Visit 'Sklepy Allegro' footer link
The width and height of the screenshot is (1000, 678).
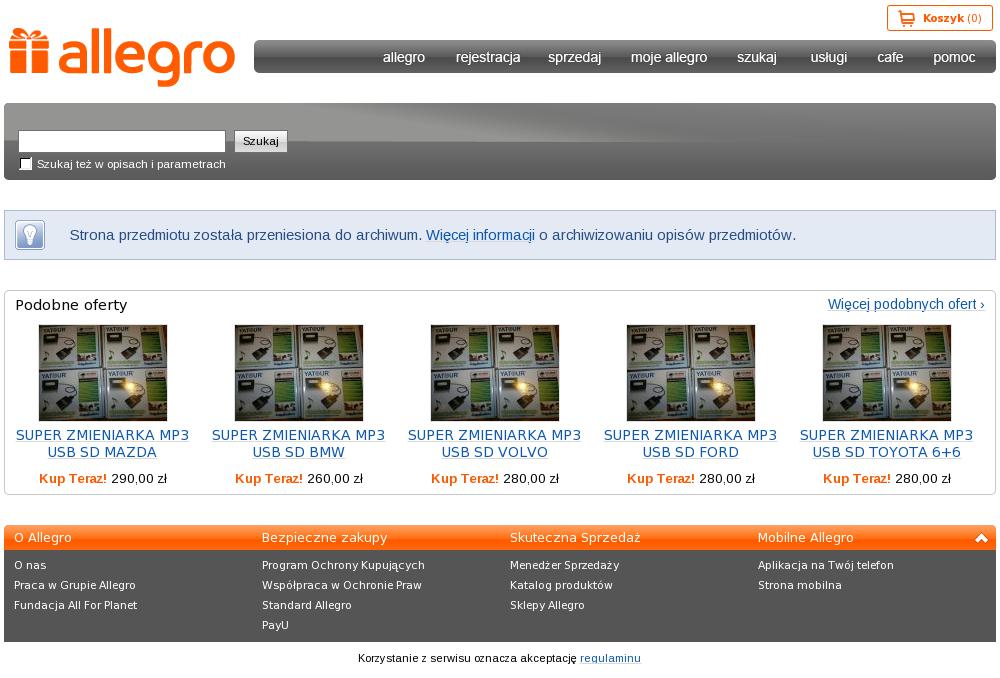tap(547, 605)
